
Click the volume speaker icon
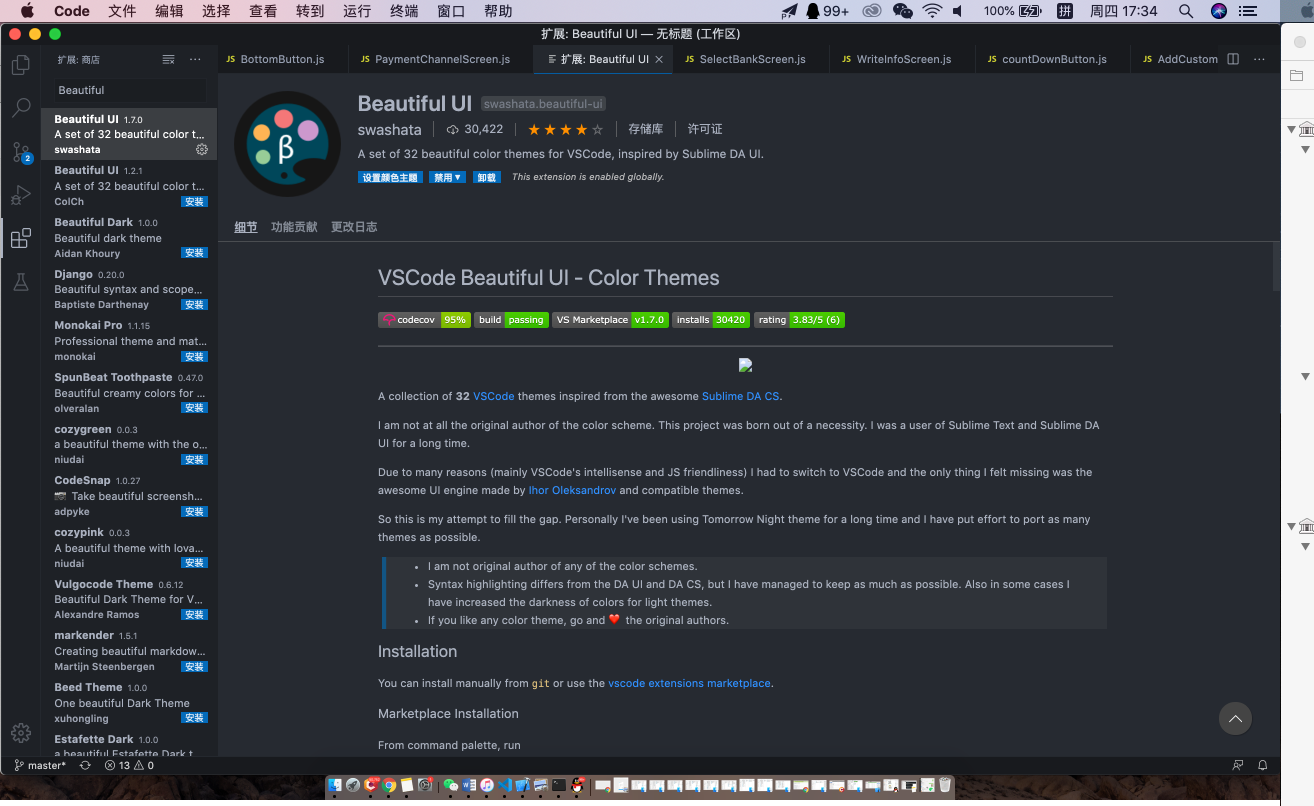[958, 11]
